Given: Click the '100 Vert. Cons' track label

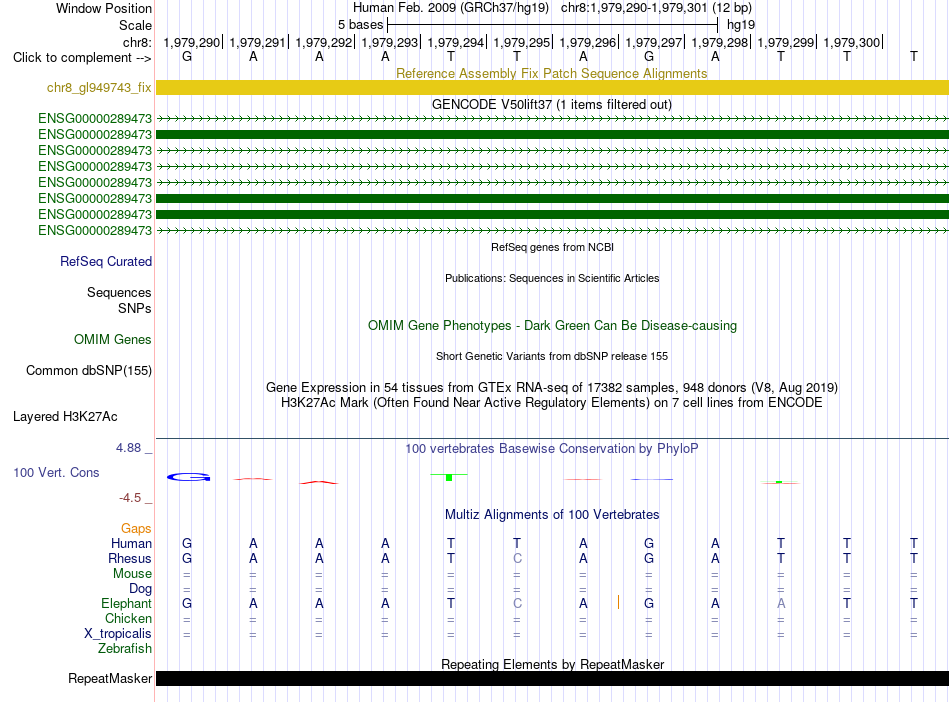Looking at the screenshot, I should tap(56, 472).
